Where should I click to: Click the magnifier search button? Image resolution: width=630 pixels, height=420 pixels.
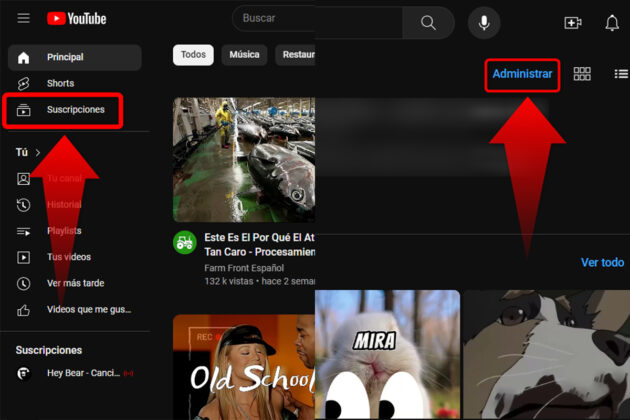[x=428, y=23]
